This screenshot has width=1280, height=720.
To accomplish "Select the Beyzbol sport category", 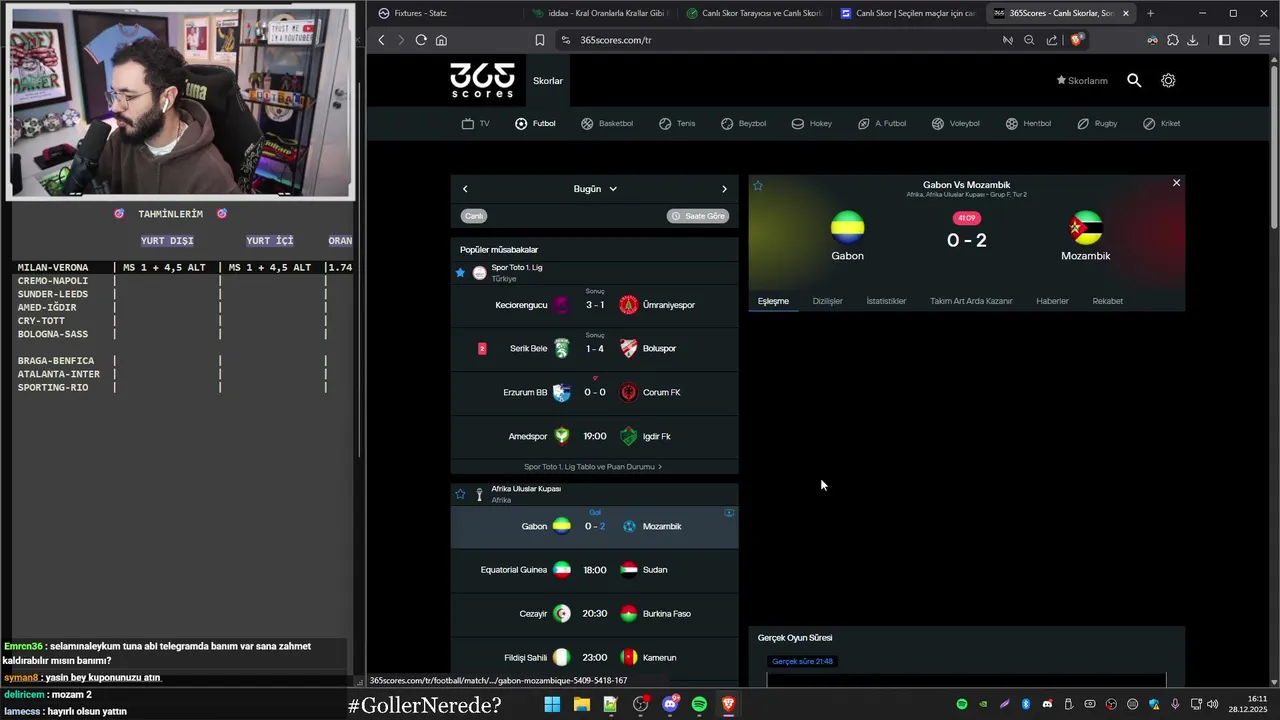I will click(743, 124).
